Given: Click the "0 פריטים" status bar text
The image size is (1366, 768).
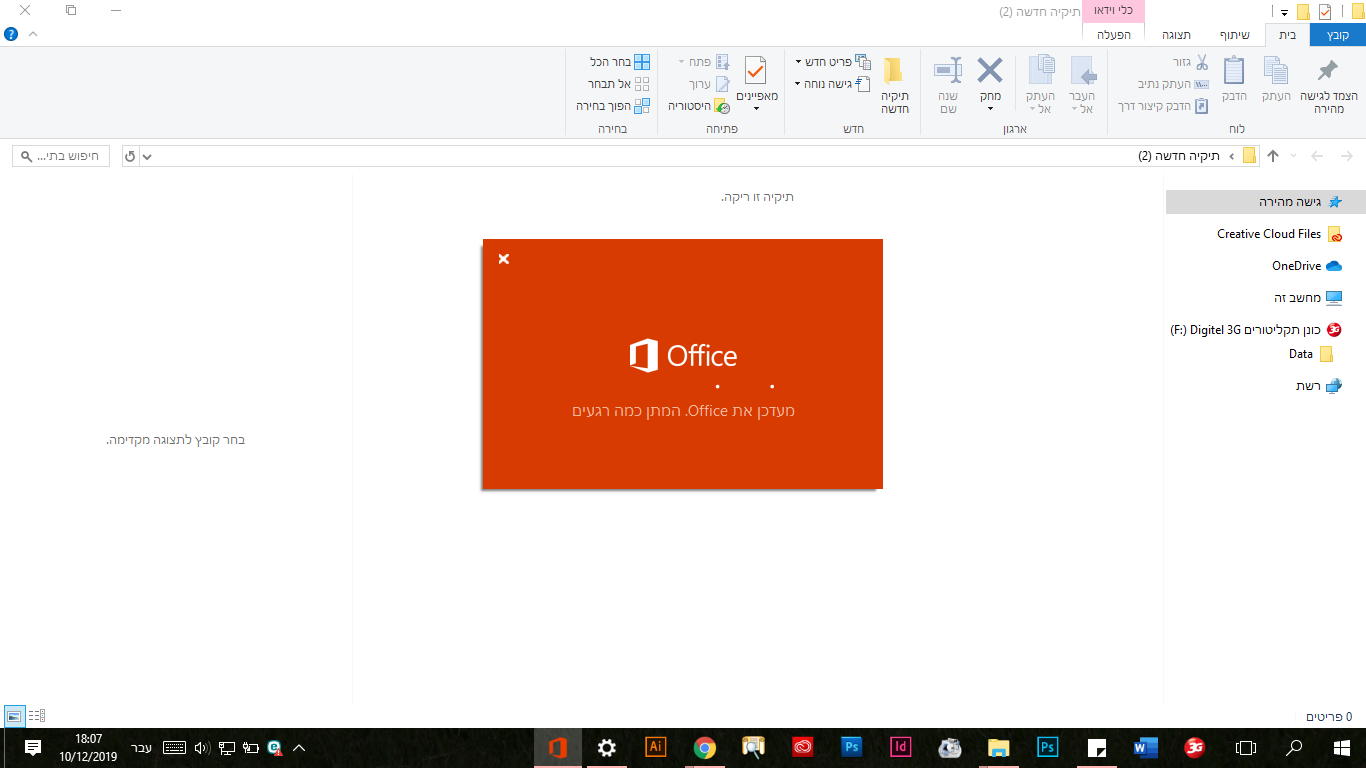Looking at the screenshot, I should click(1329, 716).
